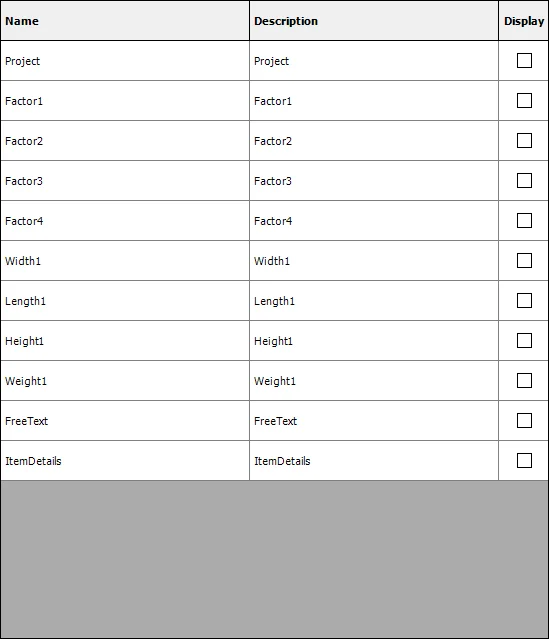Select the FreeText description cell

pyautogui.click(x=374, y=421)
